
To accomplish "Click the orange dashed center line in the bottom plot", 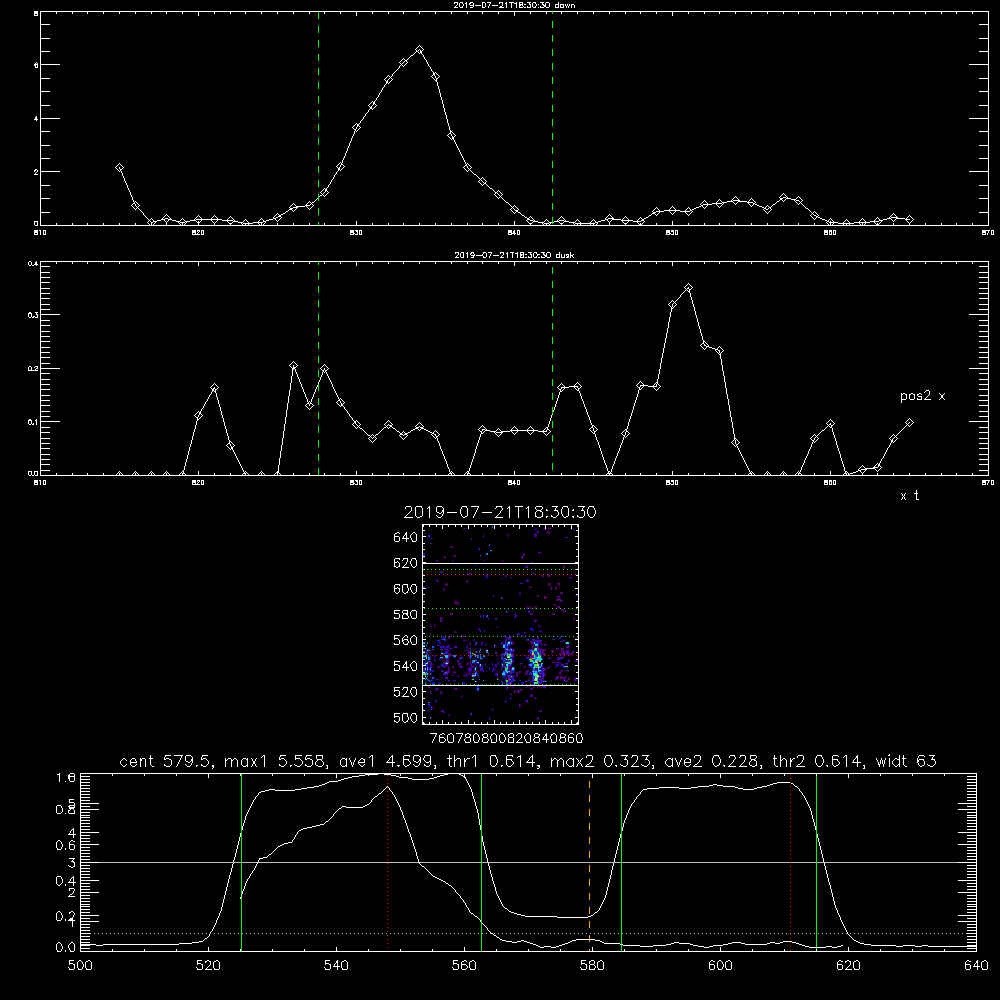I will click(589, 861).
